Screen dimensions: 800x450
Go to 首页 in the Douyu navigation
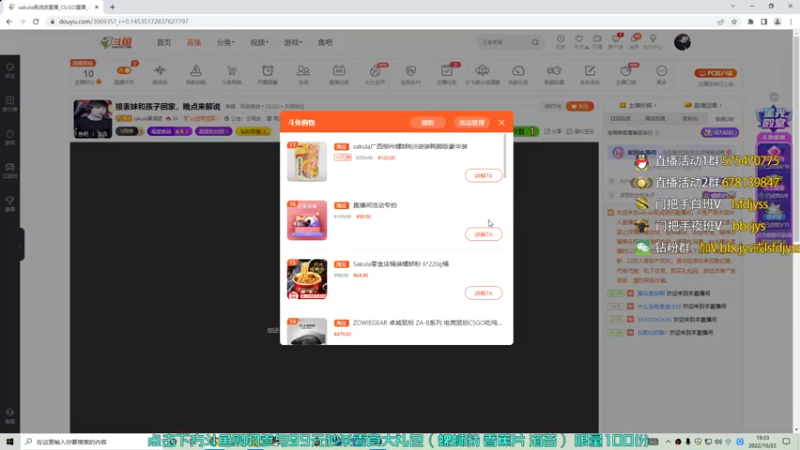click(x=164, y=42)
